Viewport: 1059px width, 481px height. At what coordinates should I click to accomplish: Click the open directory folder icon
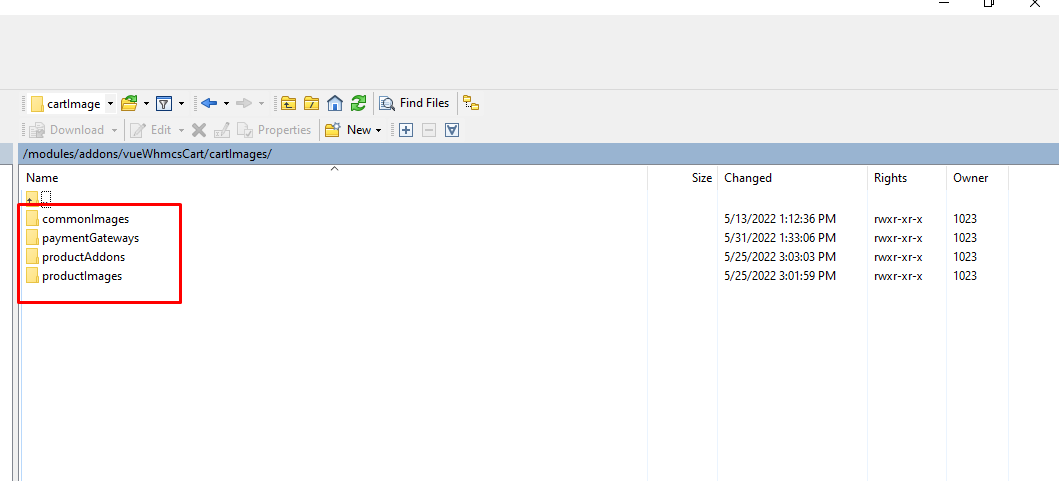click(128, 103)
